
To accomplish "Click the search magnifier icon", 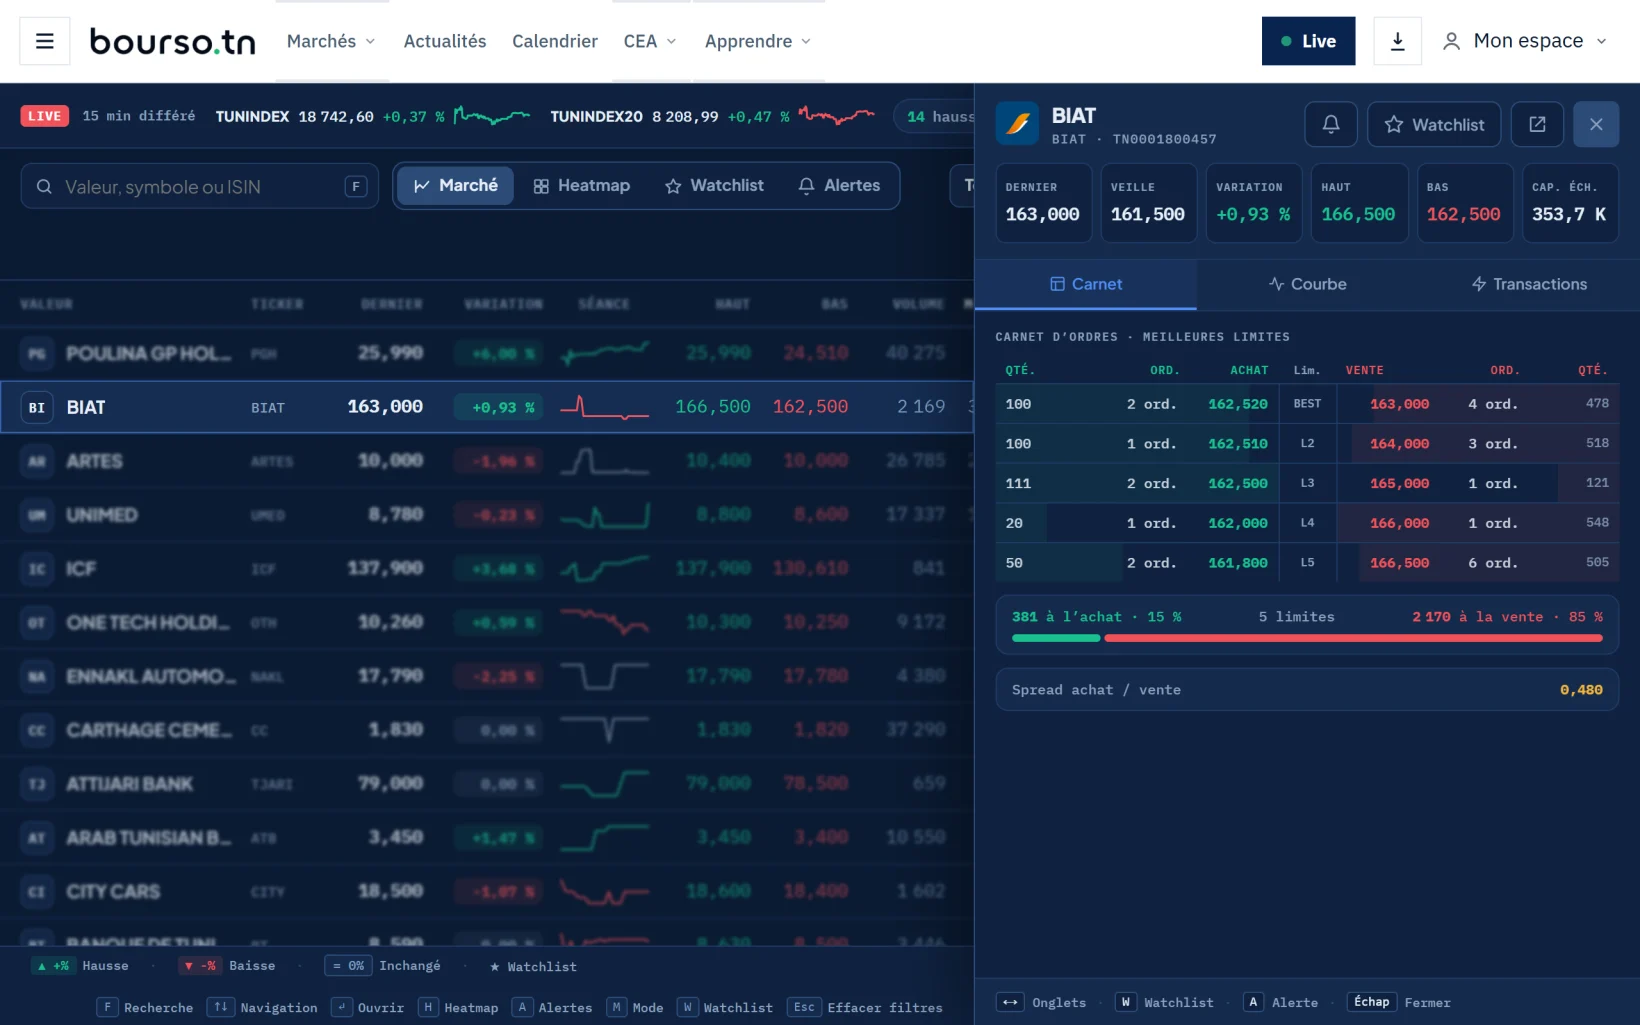I will click(x=44, y=187).
